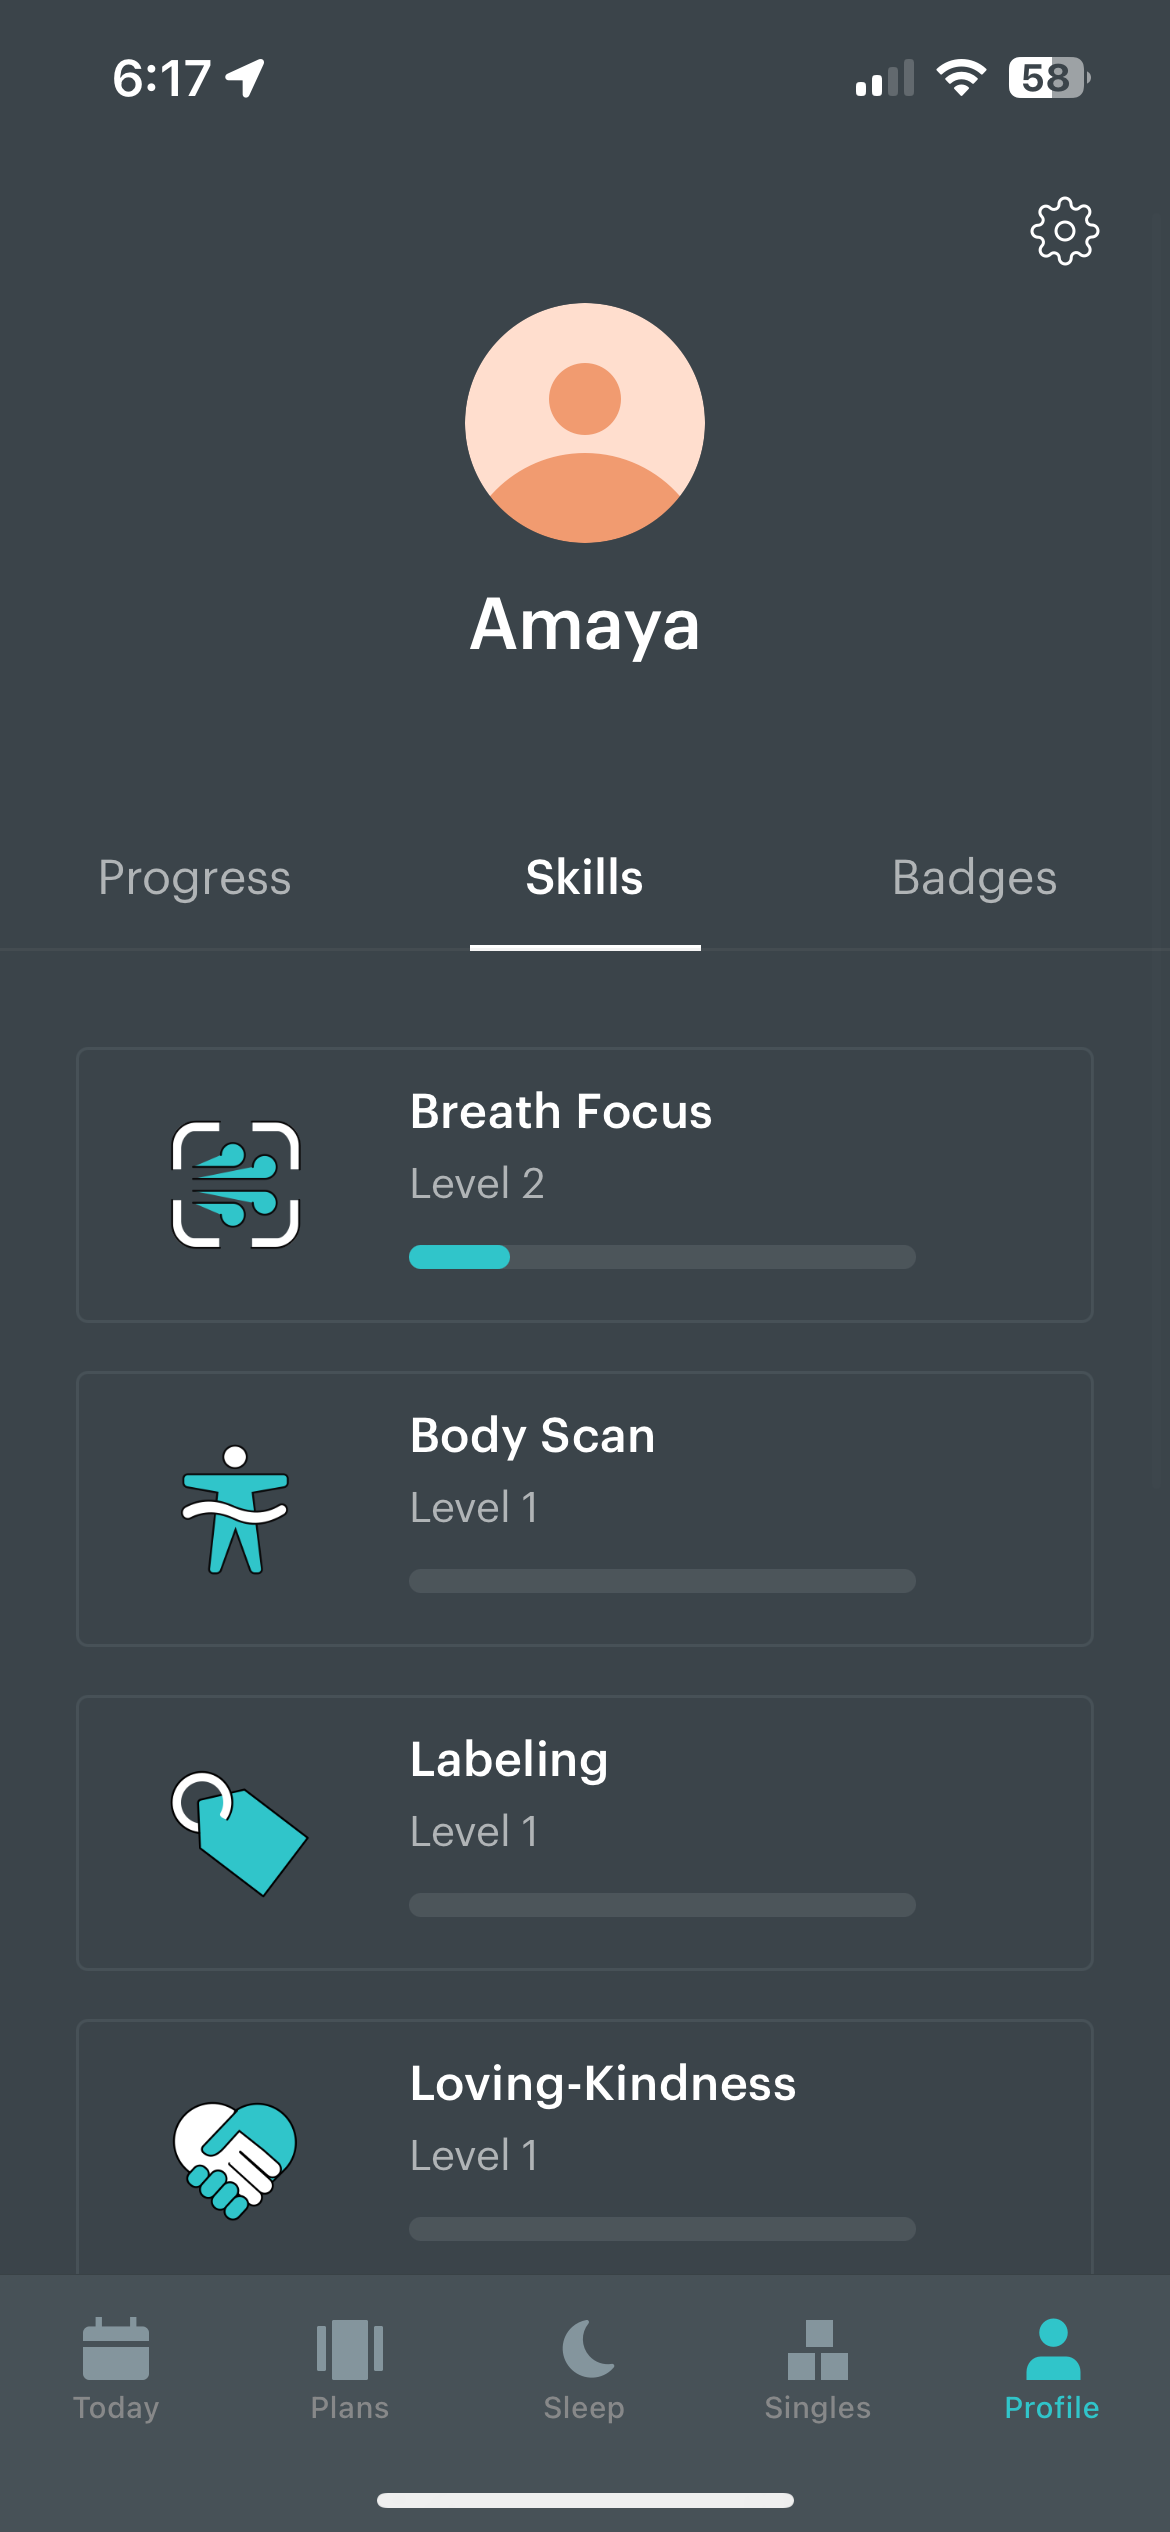Switch to the Badges tab
Viewport: 1170px width, 2532px height.
pyautogui.click(x=974, y=878)
